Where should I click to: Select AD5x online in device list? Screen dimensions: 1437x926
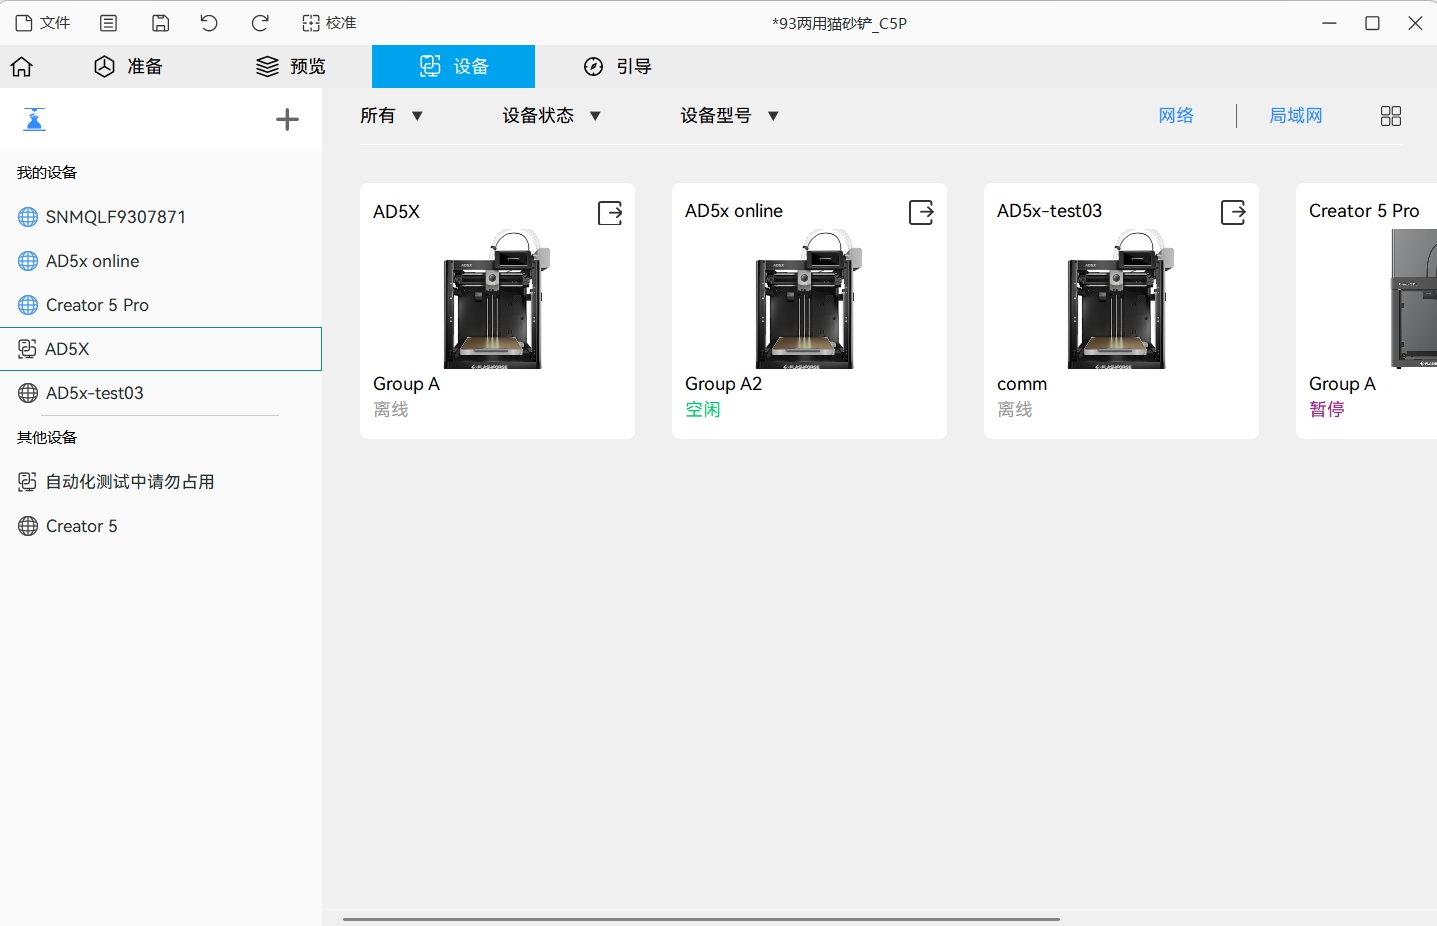(x=161, y=261)
